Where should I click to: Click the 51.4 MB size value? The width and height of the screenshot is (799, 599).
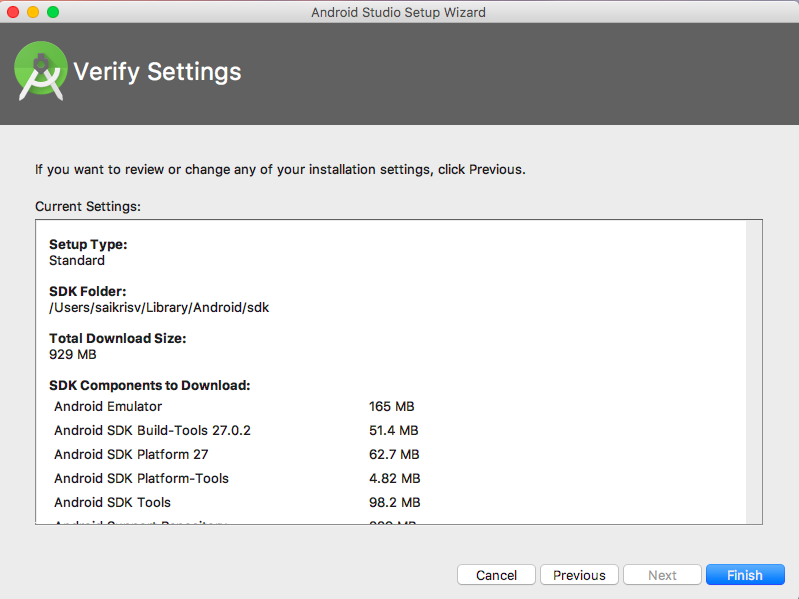pyautogui.click(x=394, y=430)
